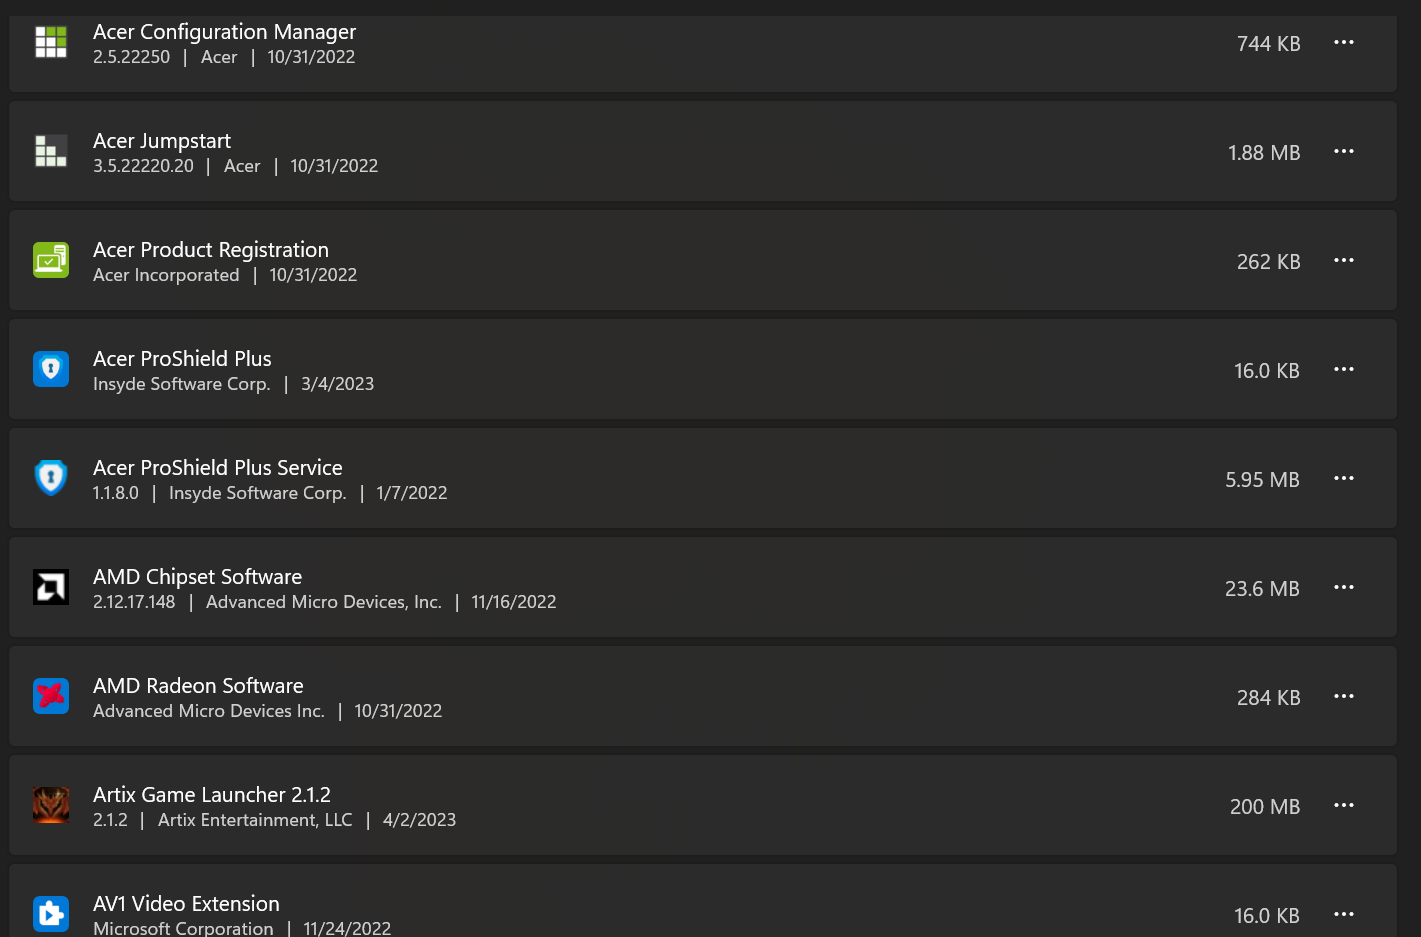Click the Artix Entertainment, LLC publisher
Screen dimensions: 1421x937
(255, 820)
